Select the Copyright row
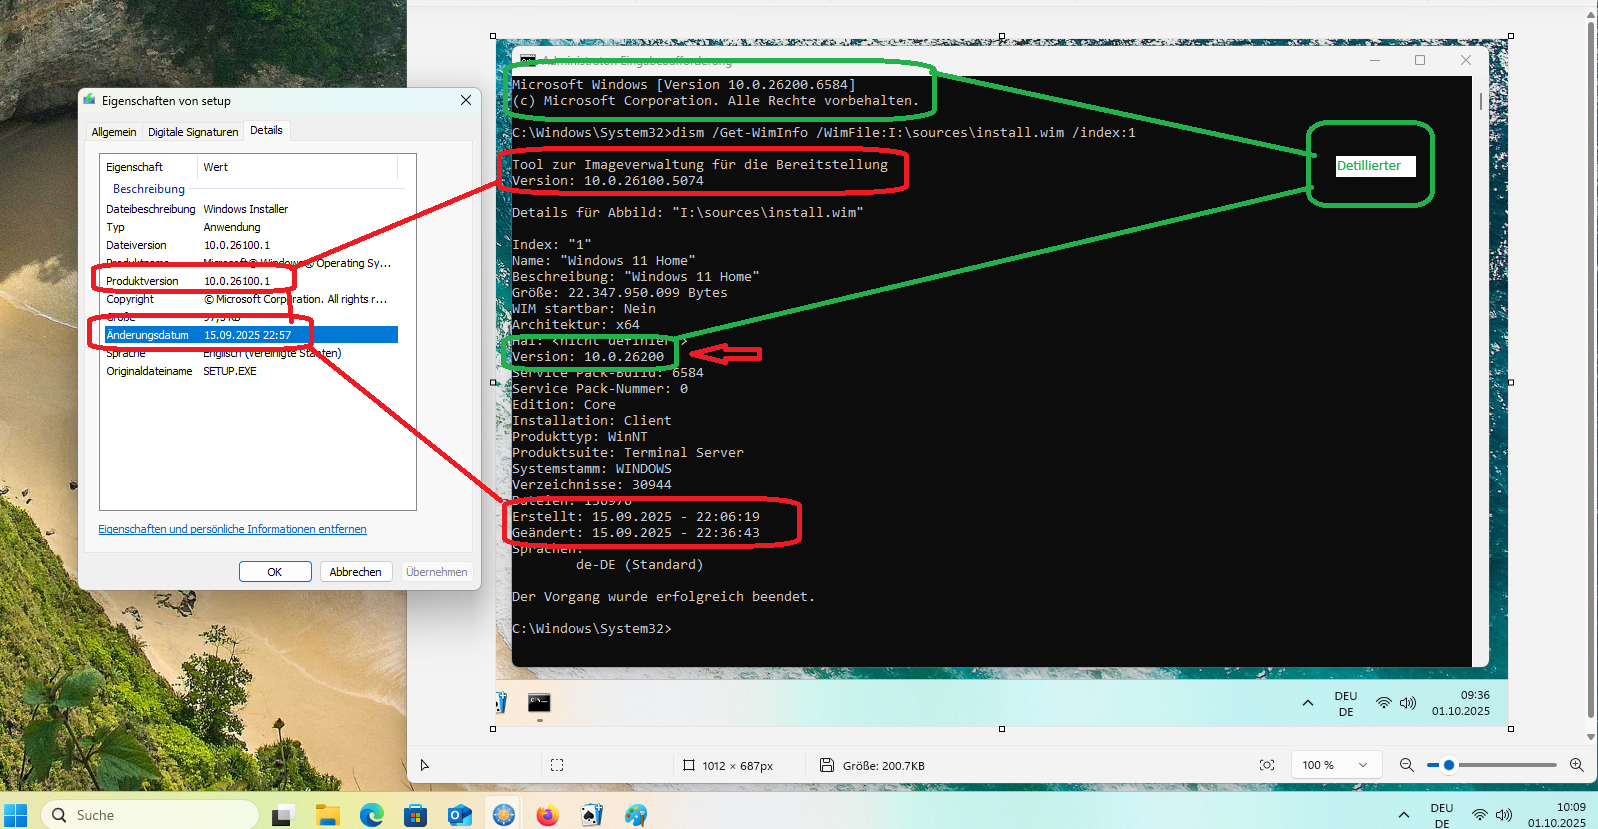The width and height of the screenshot is (1598, 829). tap(251, 299)
